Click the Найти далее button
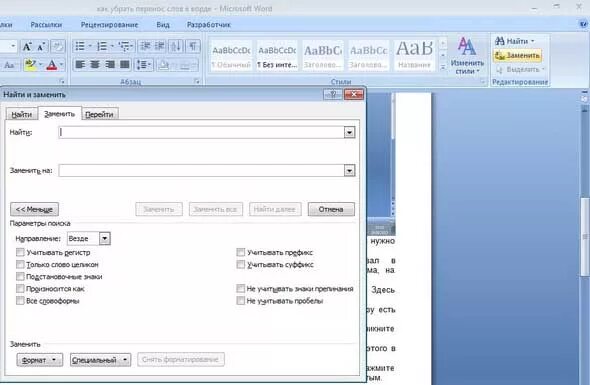The image size is (590, 385). pos(275,209)
